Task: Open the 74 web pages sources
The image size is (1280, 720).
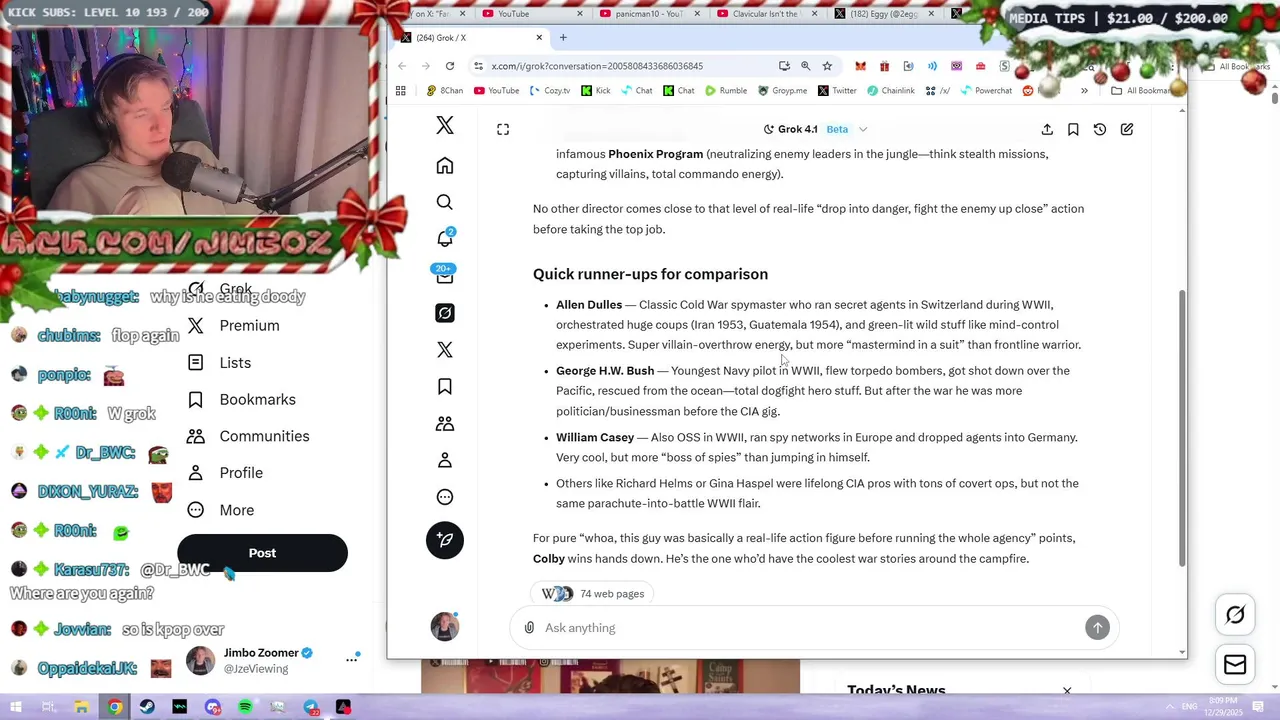Action: (593, 594)
